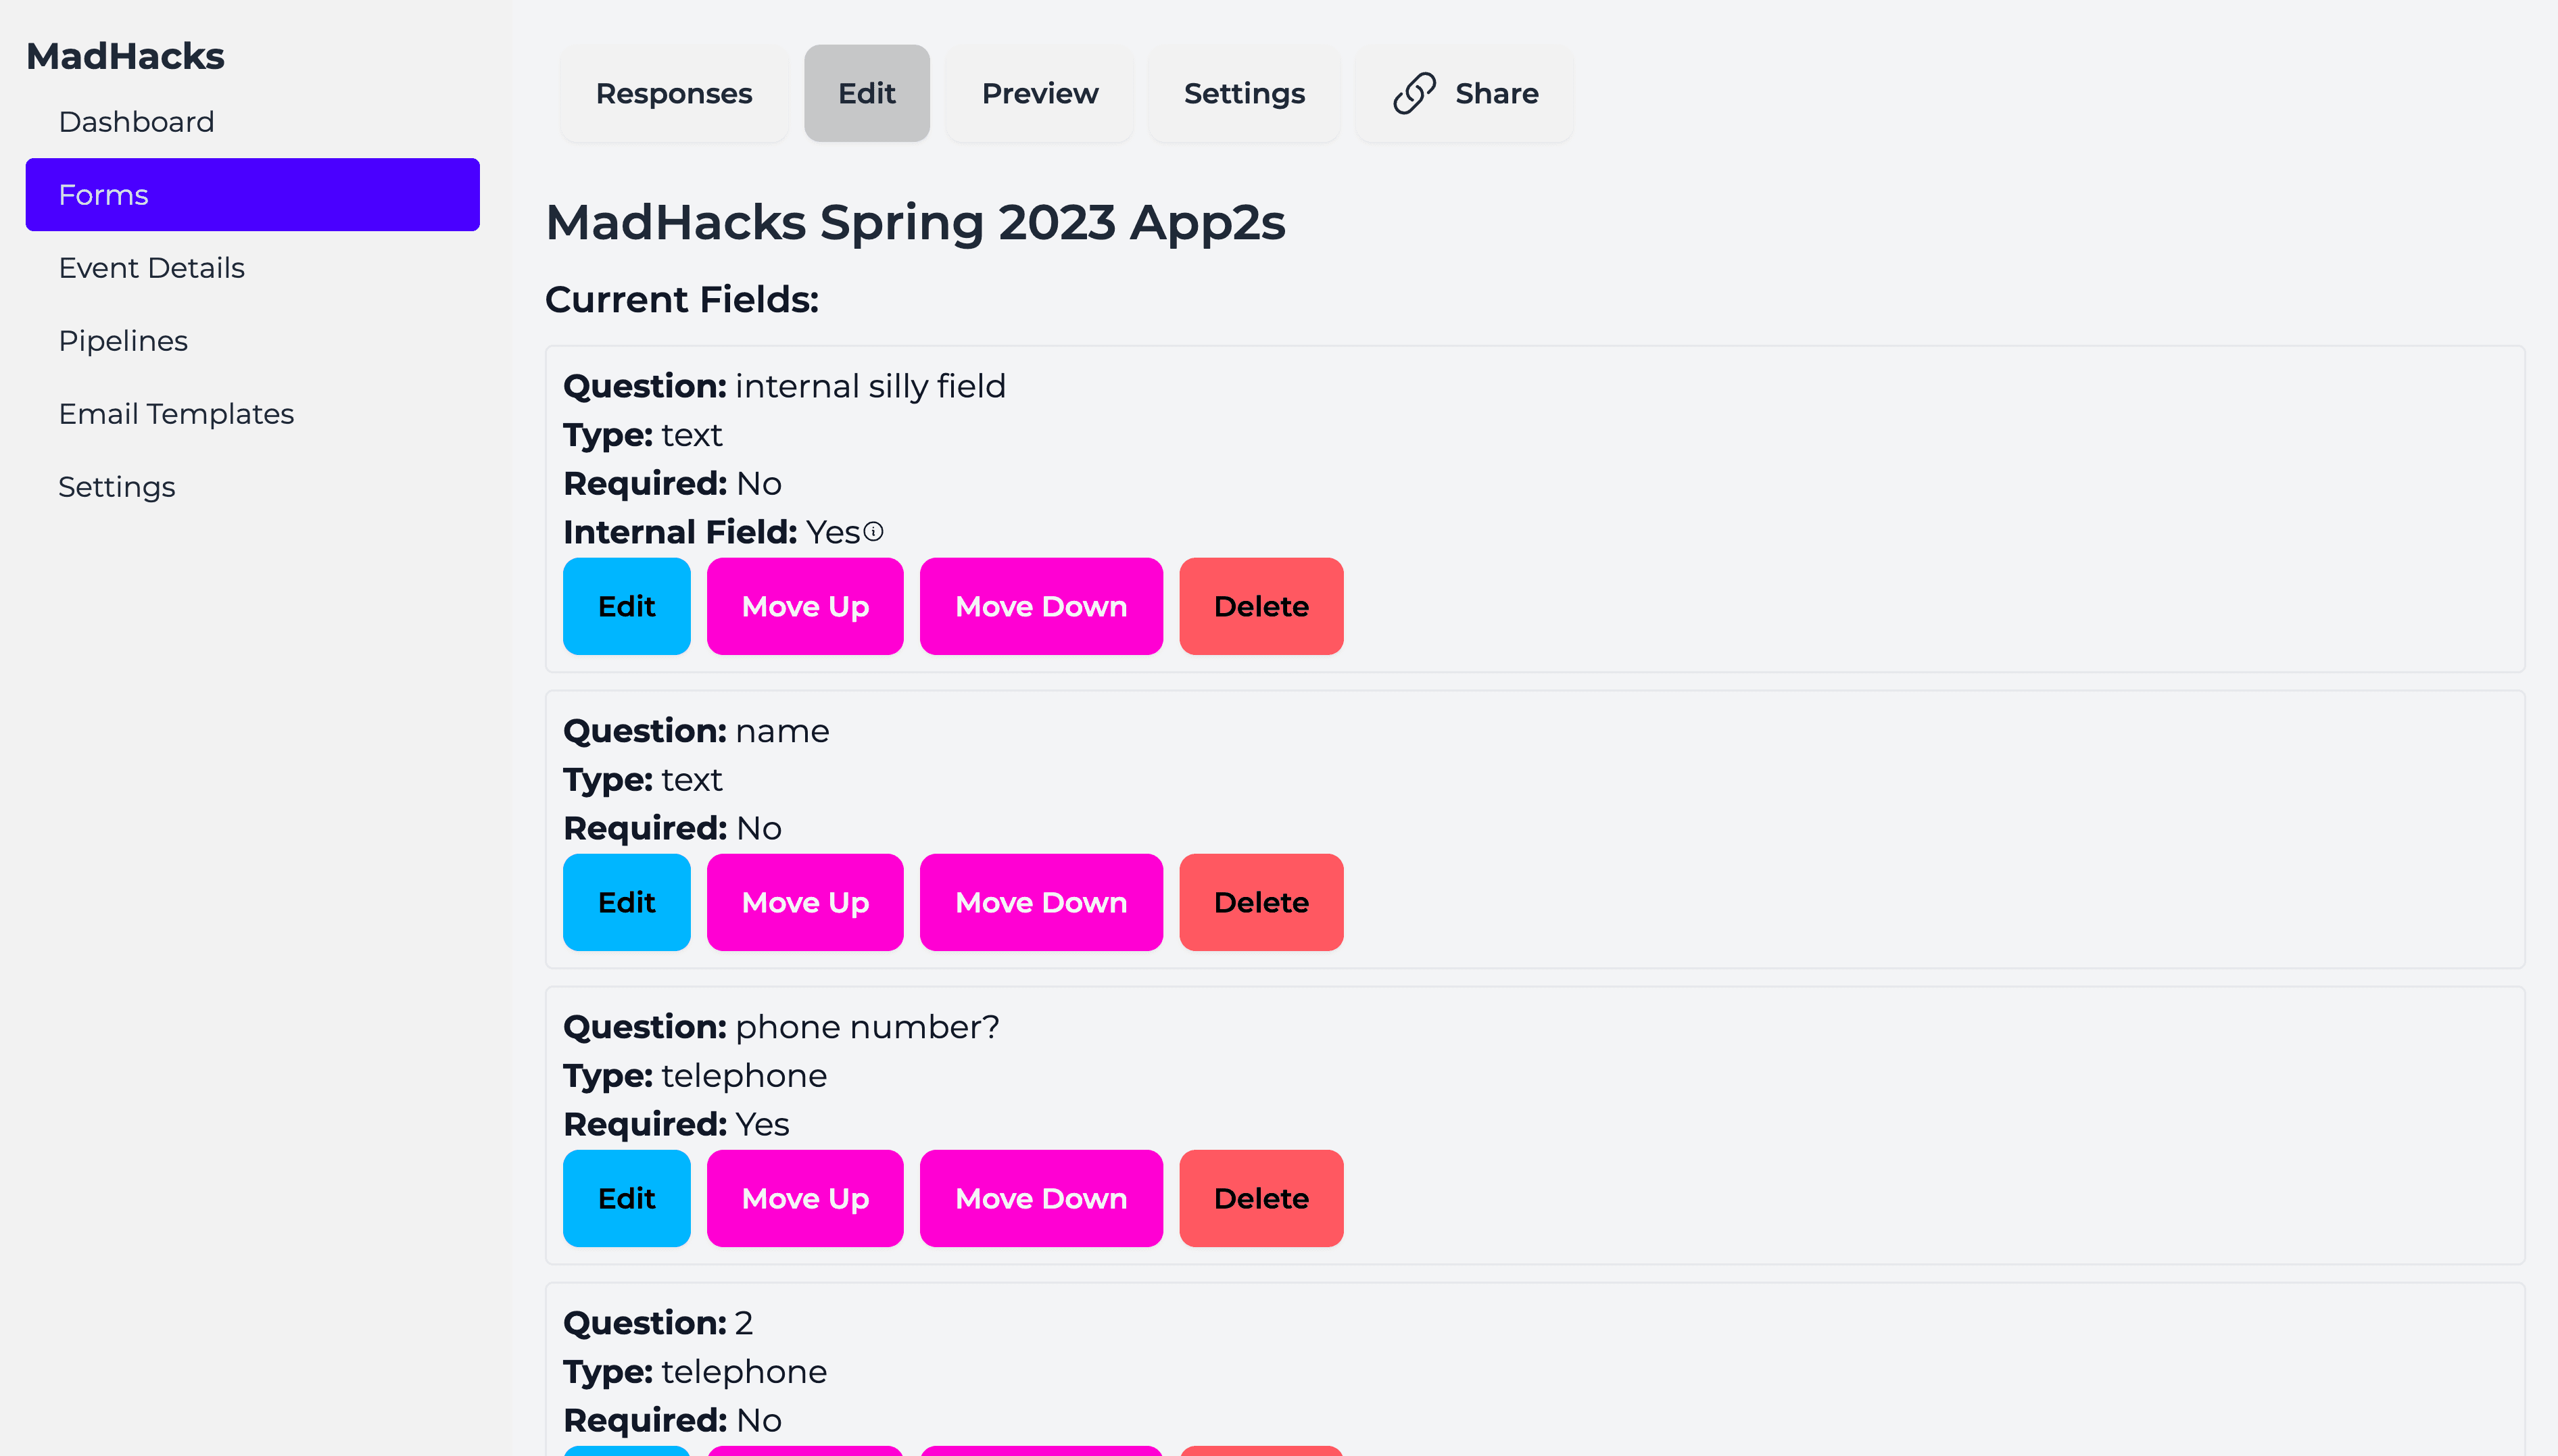Image resolution: width=2558 pixels, height=1456 pixels.
Task: Open the Responses tab
Action: pos(674,93)
